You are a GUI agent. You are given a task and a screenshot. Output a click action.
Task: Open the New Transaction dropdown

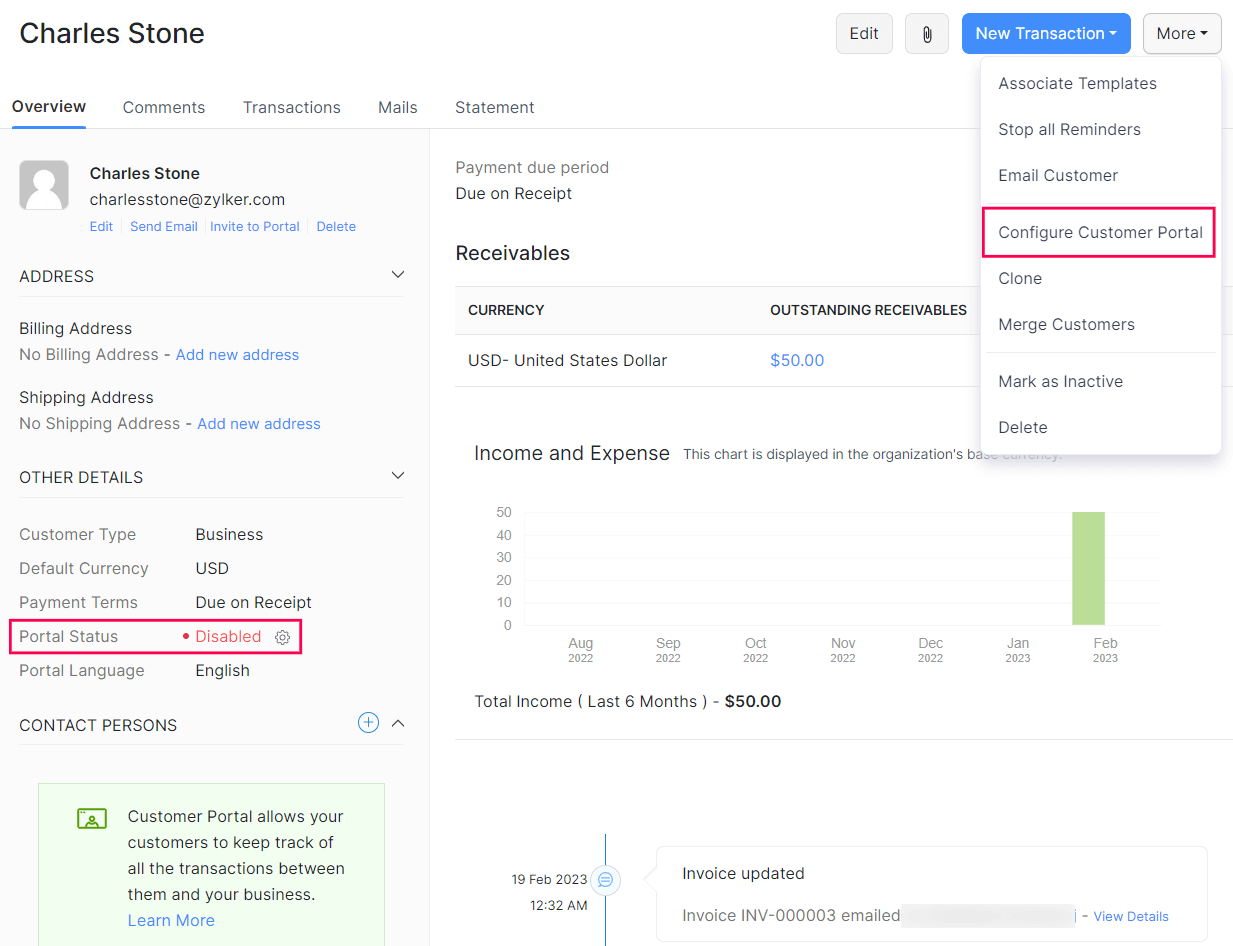1046,33
